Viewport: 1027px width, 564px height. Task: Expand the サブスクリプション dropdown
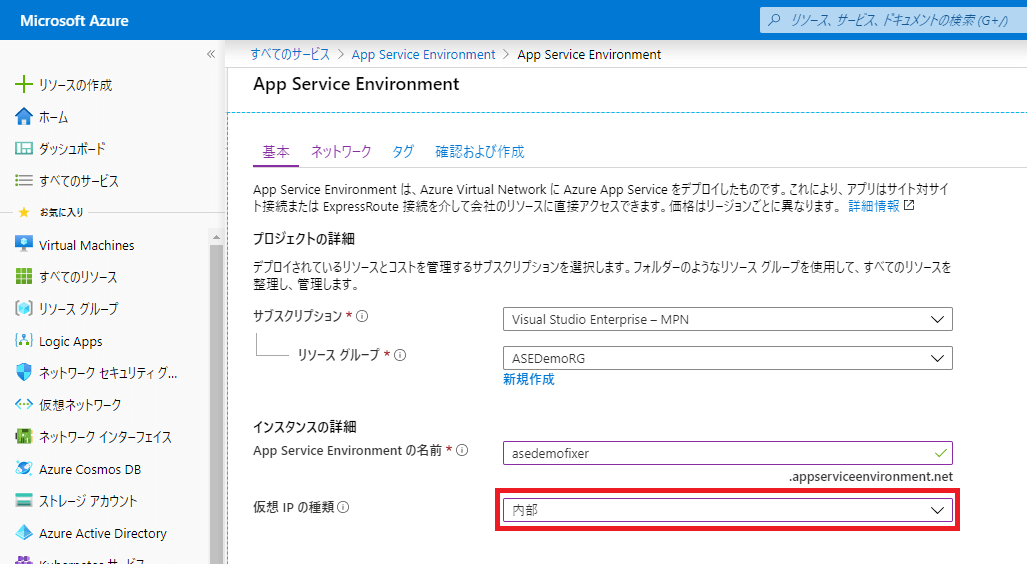point(727,319)
